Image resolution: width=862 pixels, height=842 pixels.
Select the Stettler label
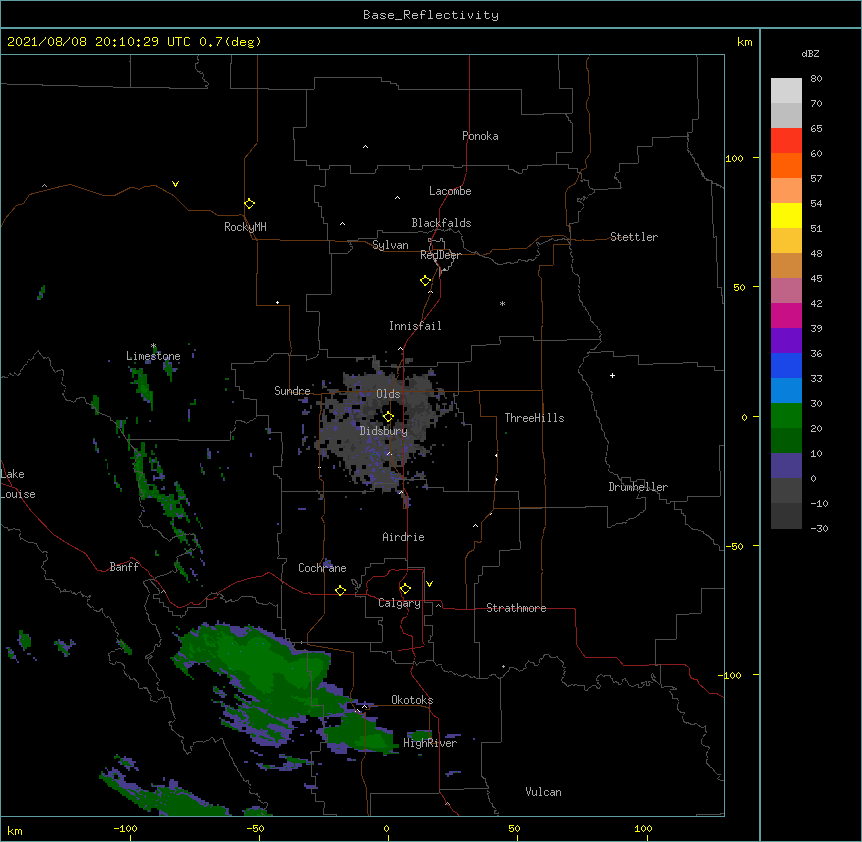tap(634, 237)
